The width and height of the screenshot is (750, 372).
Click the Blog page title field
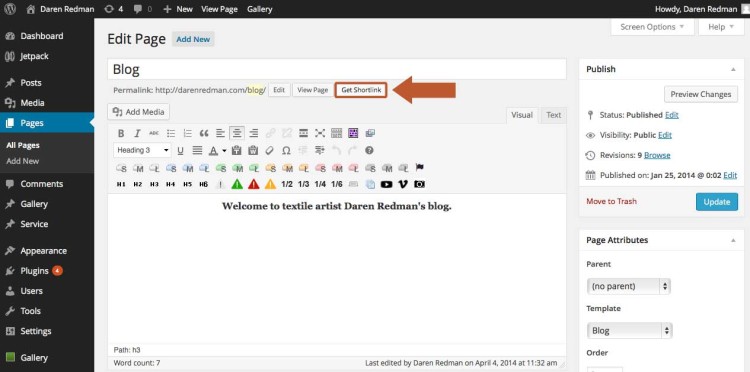coord(337,69)
